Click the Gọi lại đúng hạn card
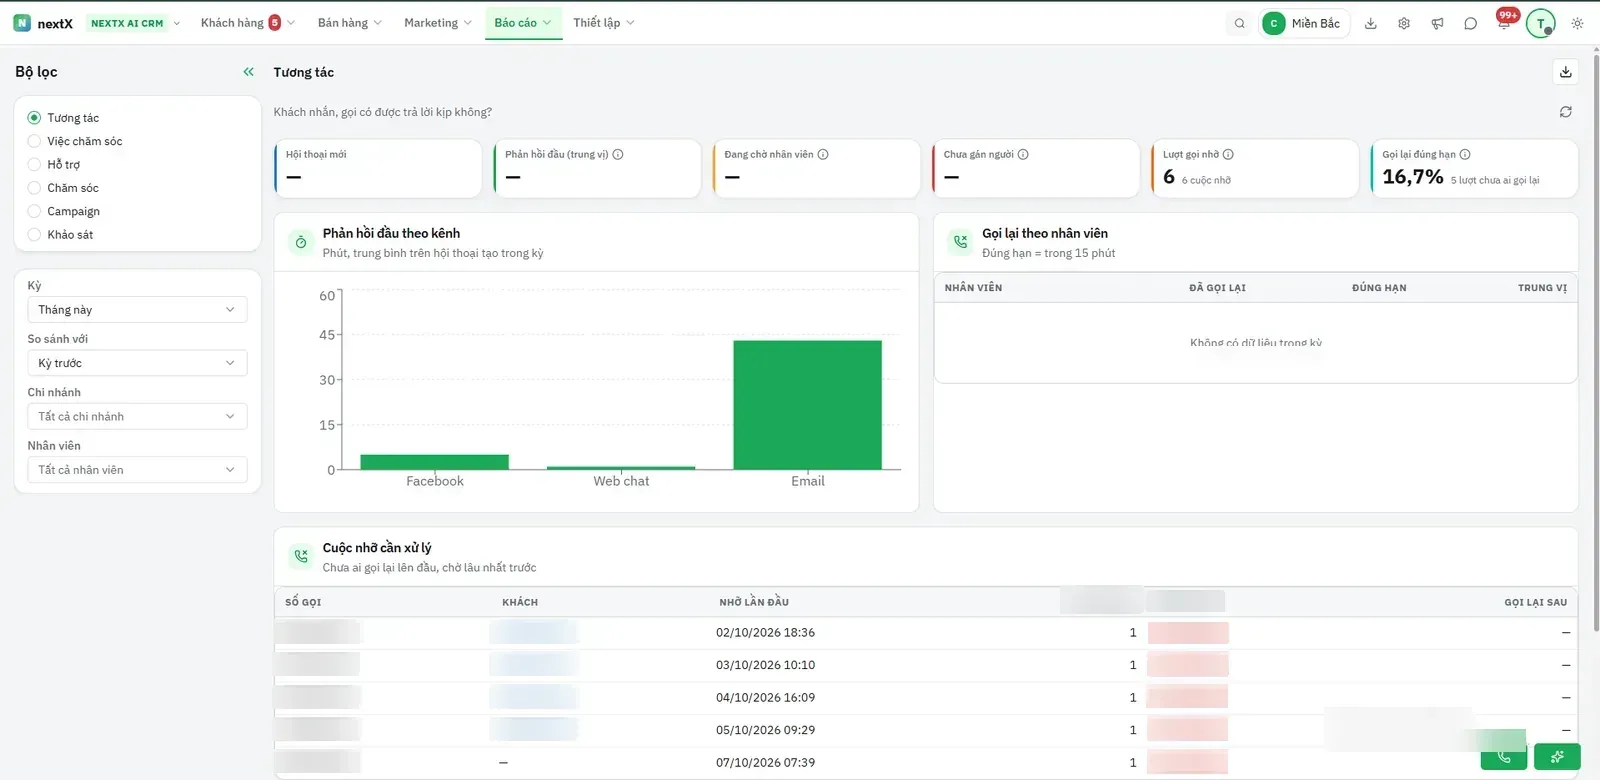 tap(1474, 168)
